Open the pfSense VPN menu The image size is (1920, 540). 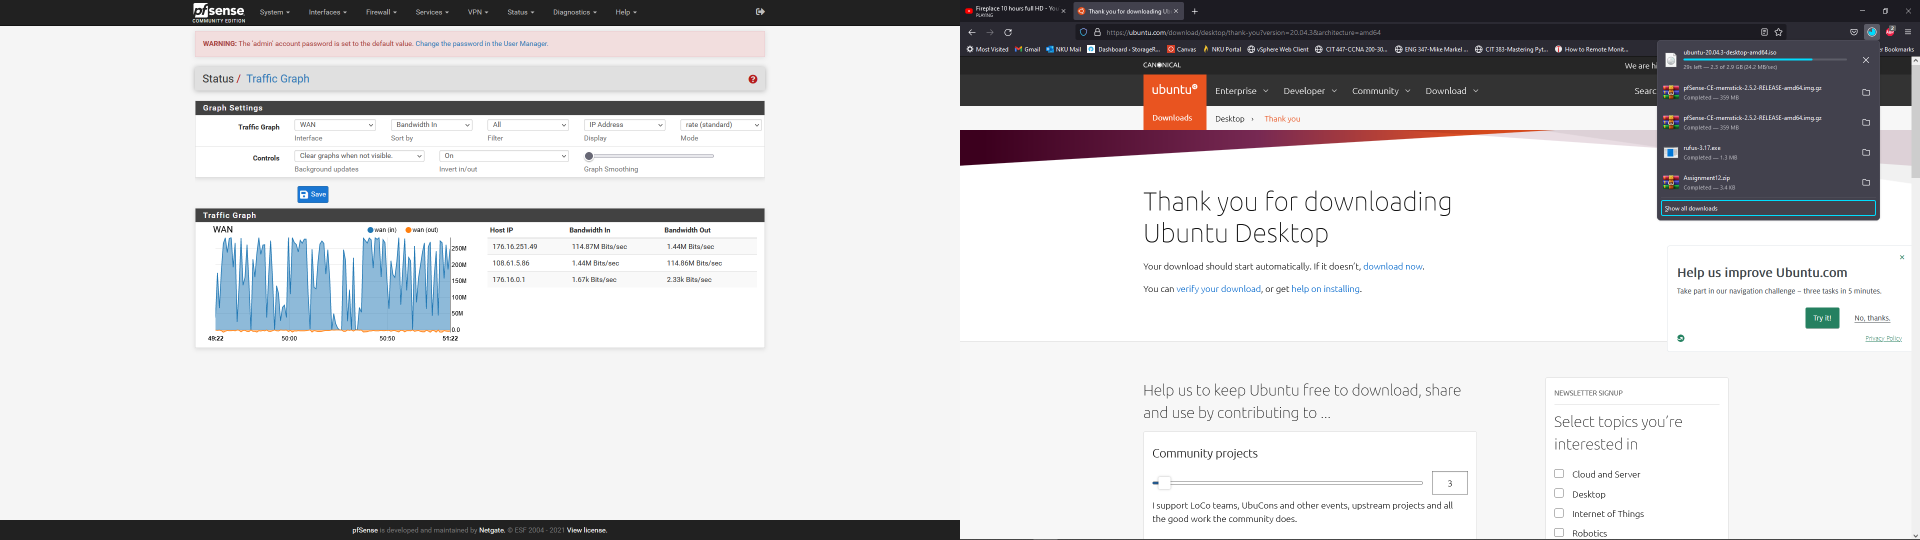coord(478,12)
